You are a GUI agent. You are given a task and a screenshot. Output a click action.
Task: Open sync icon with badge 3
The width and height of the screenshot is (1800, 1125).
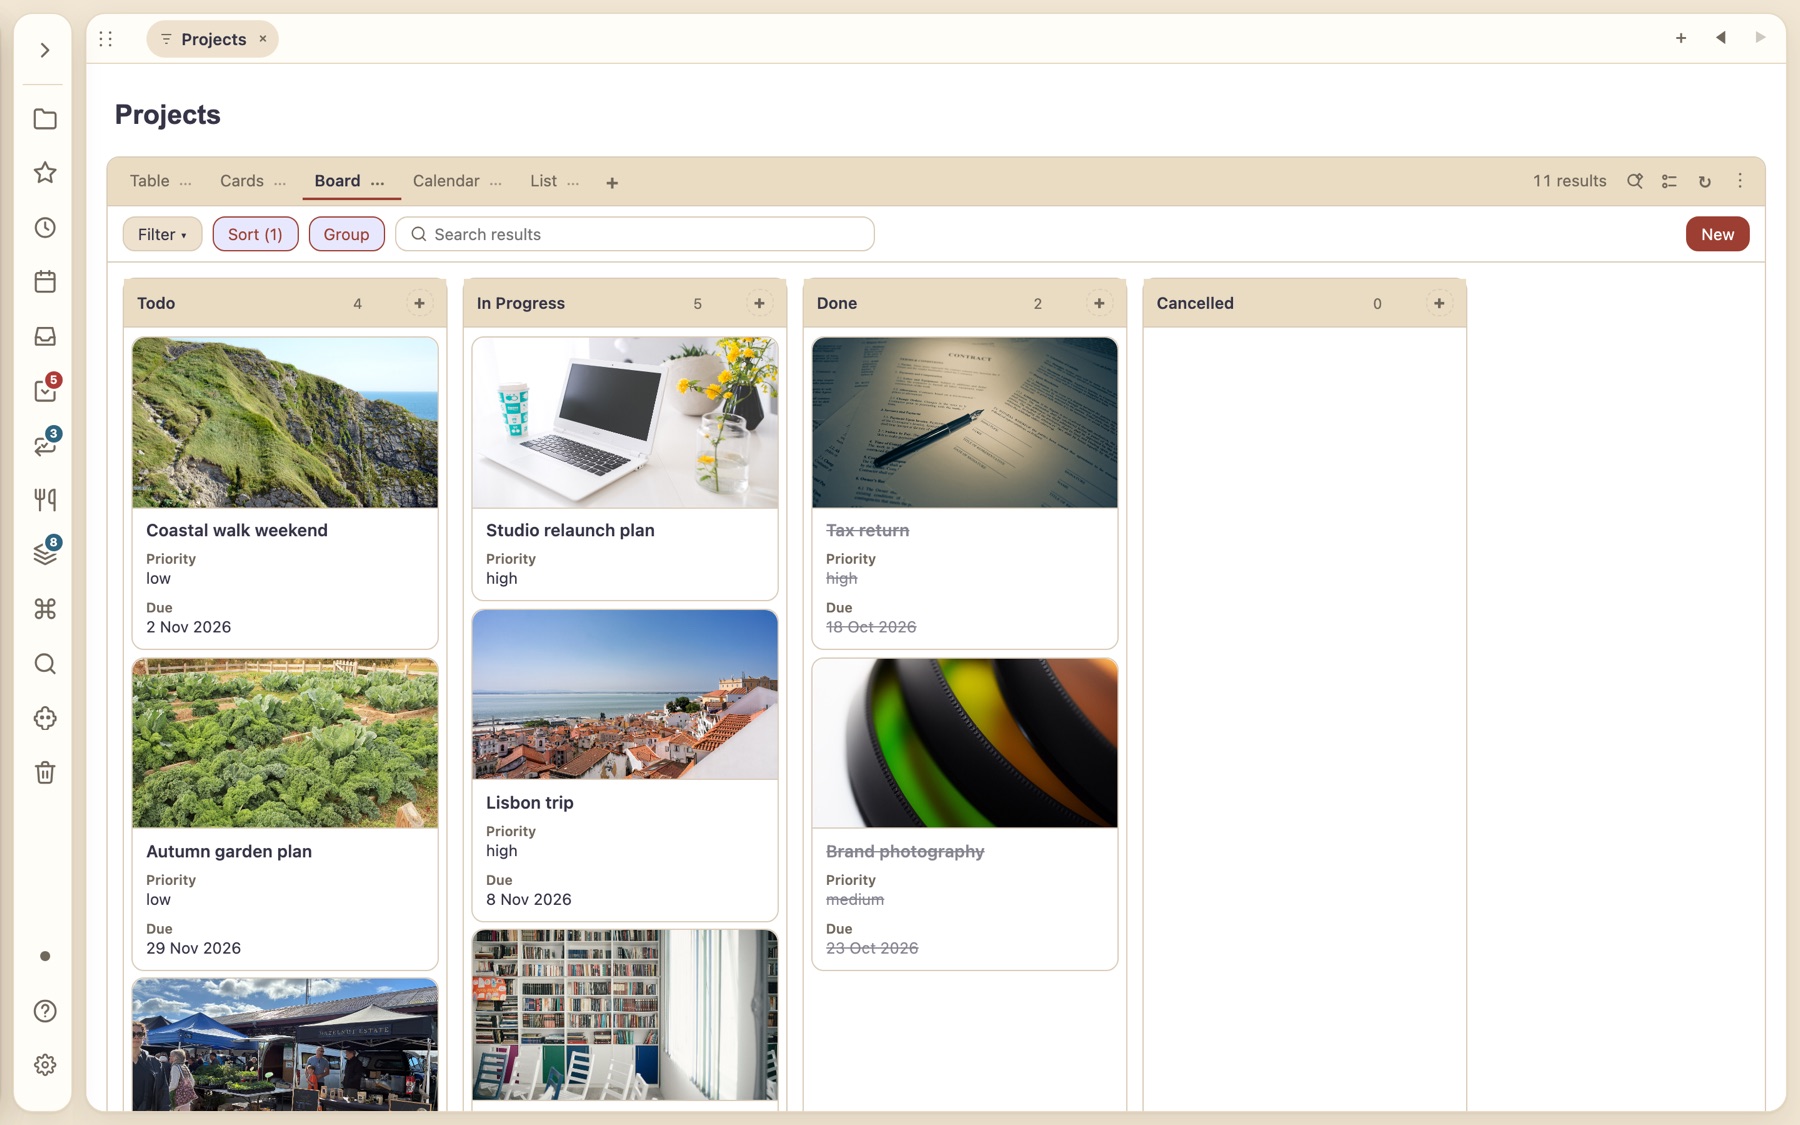45,445
